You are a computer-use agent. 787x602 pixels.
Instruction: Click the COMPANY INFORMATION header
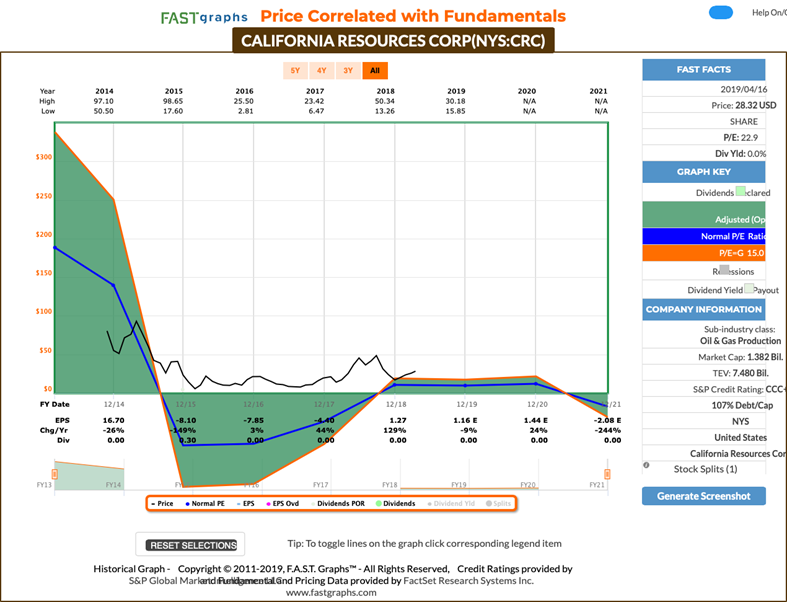tap(704, 309)
